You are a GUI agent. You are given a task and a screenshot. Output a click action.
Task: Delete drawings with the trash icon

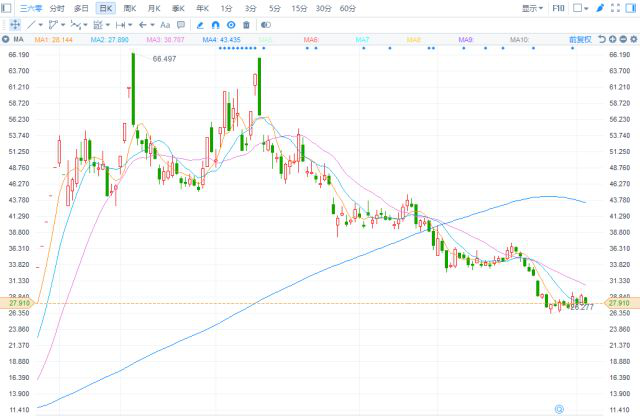246,24
